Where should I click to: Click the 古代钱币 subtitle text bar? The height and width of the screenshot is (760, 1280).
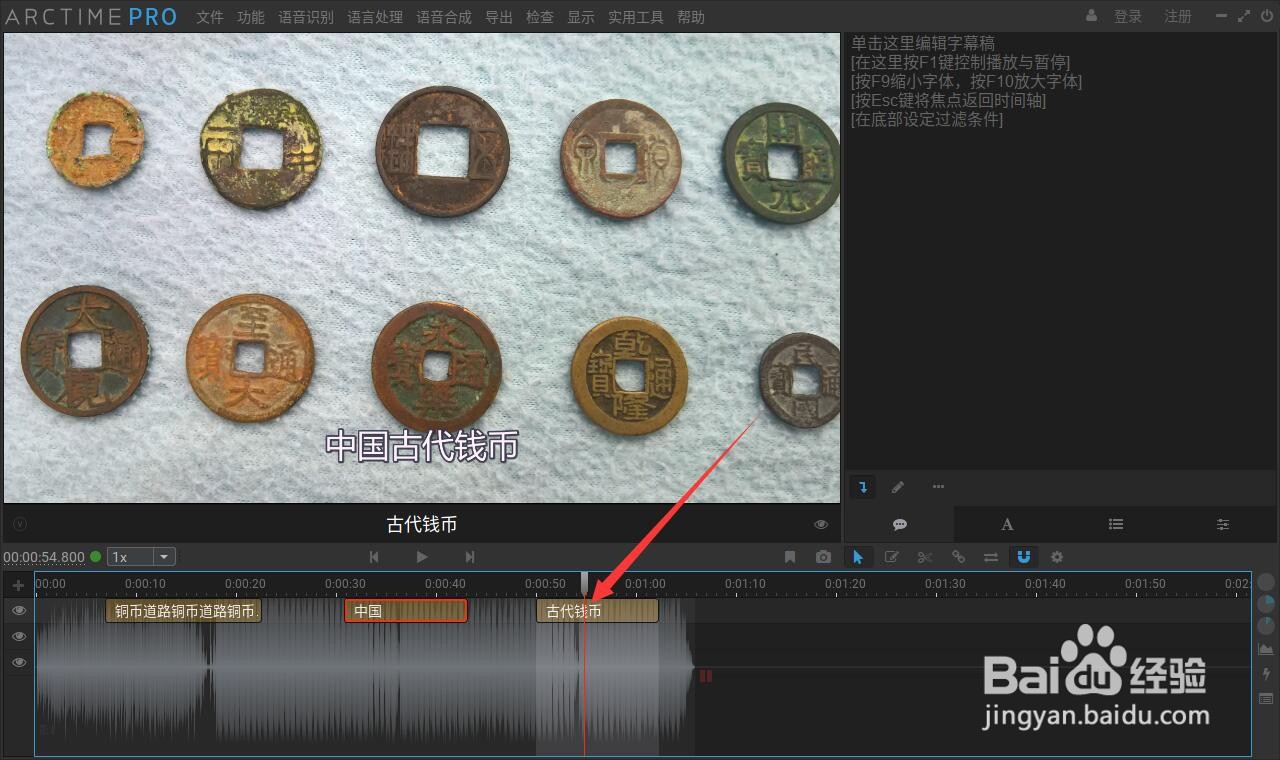click(x=422, y=524)
